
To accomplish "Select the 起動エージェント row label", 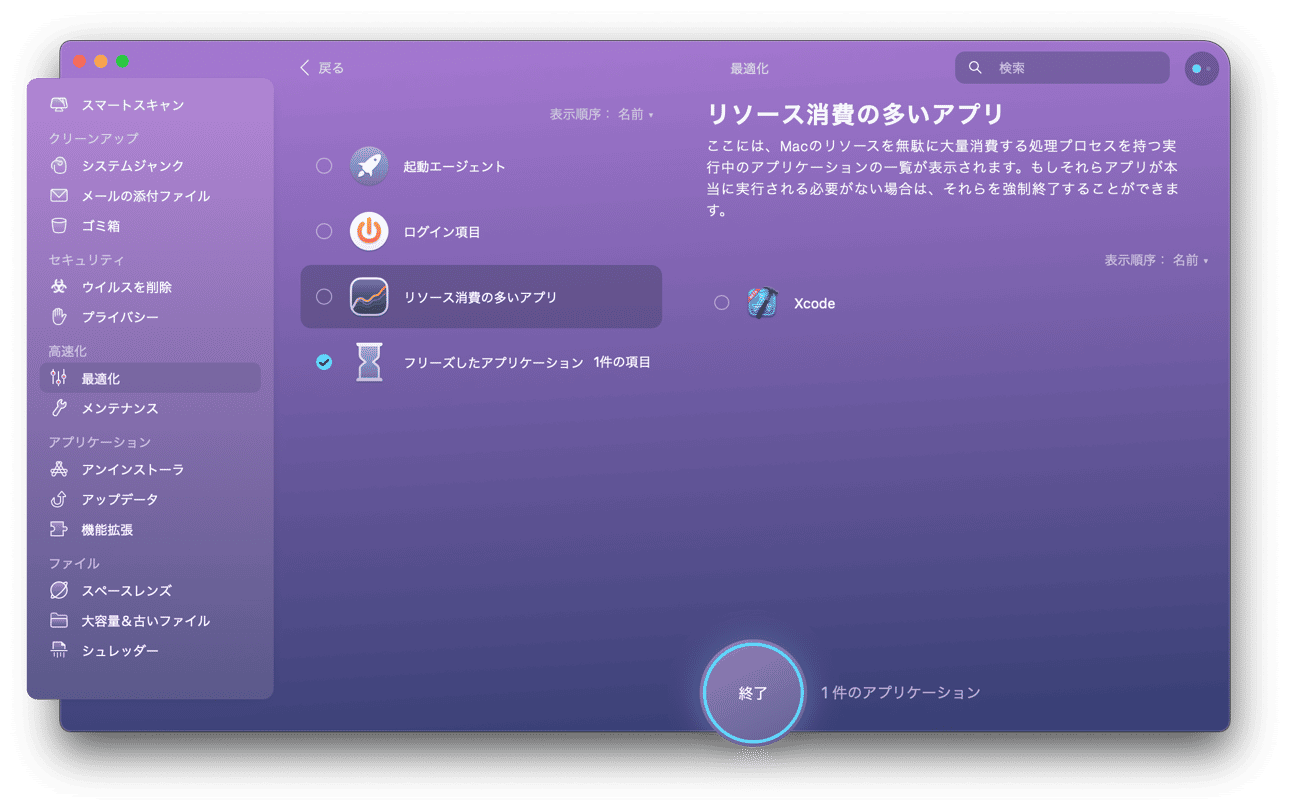I will tap(454, 166).
